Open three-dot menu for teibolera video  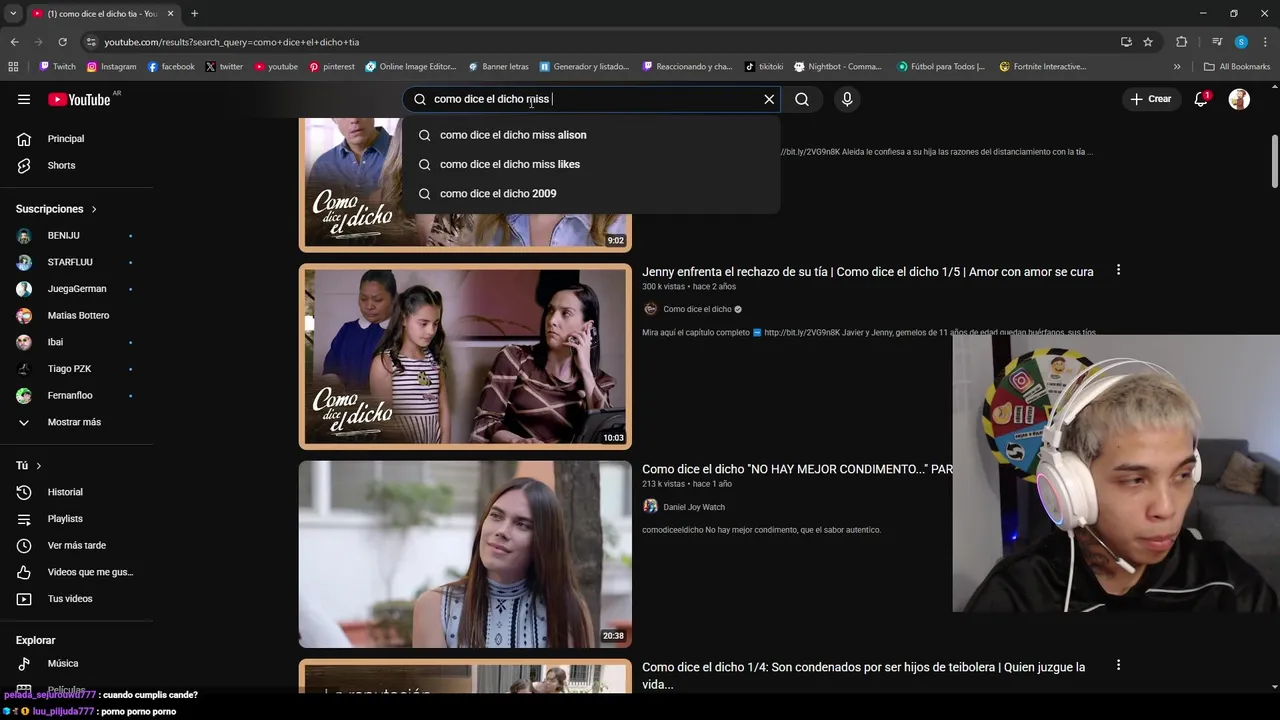coord(1118,665)
